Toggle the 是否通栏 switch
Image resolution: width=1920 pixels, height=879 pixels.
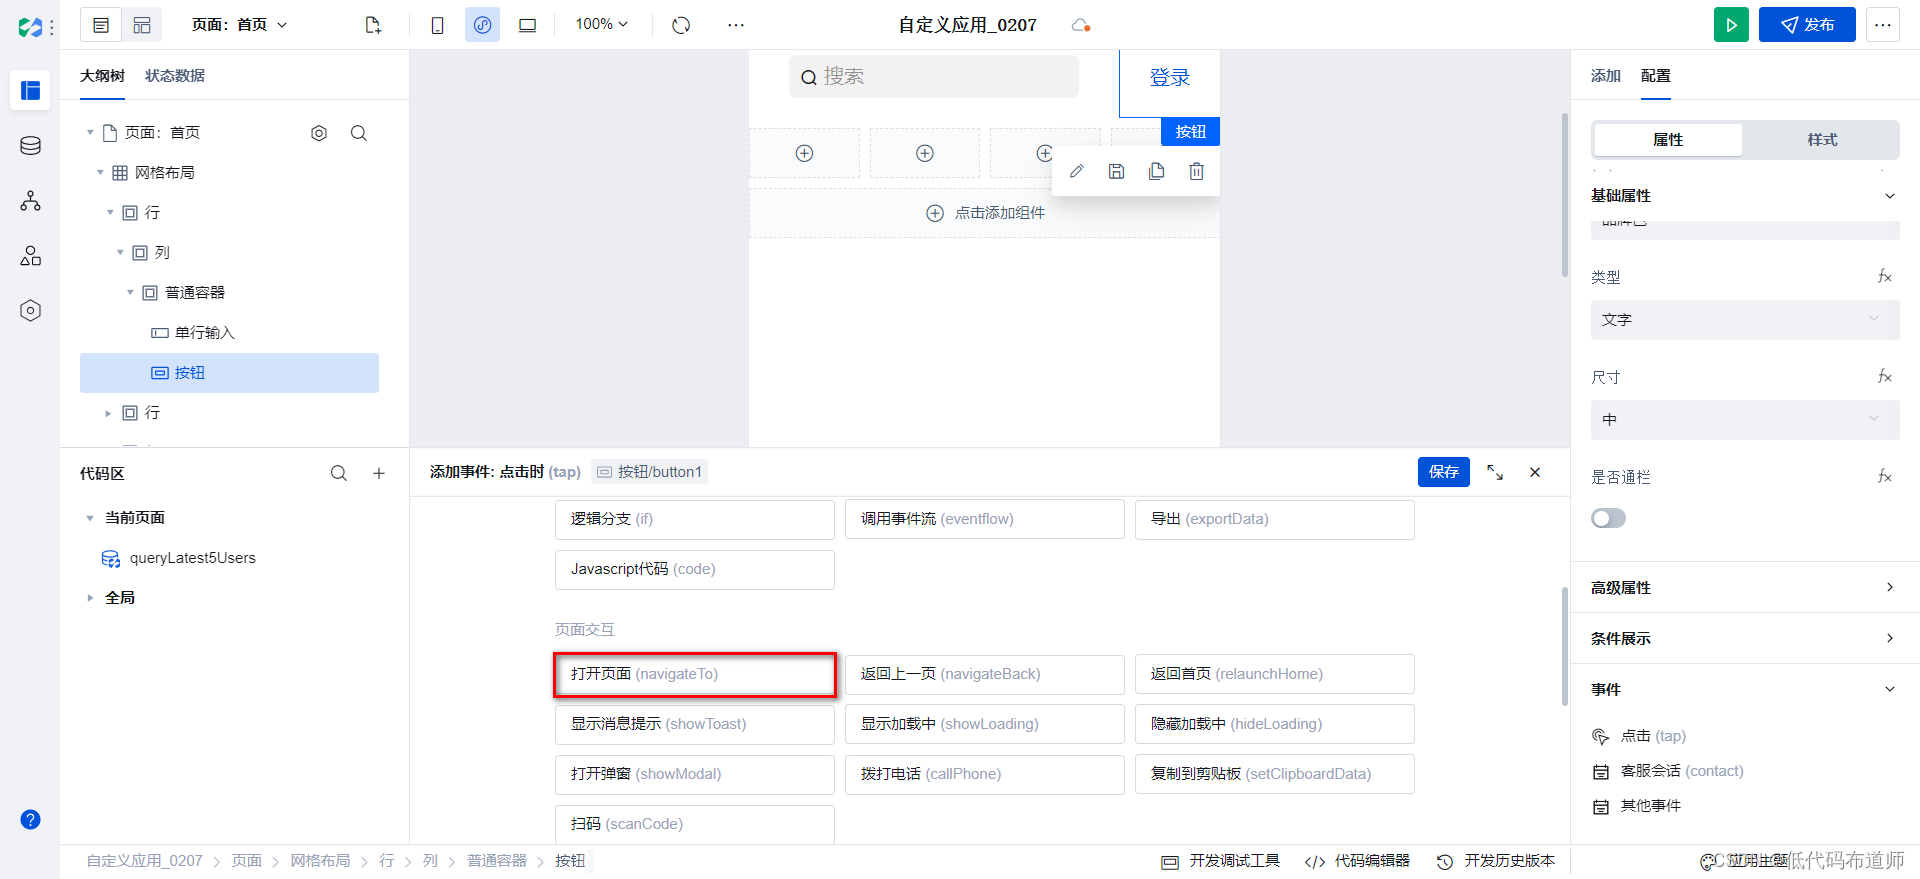pos(1608,518)
